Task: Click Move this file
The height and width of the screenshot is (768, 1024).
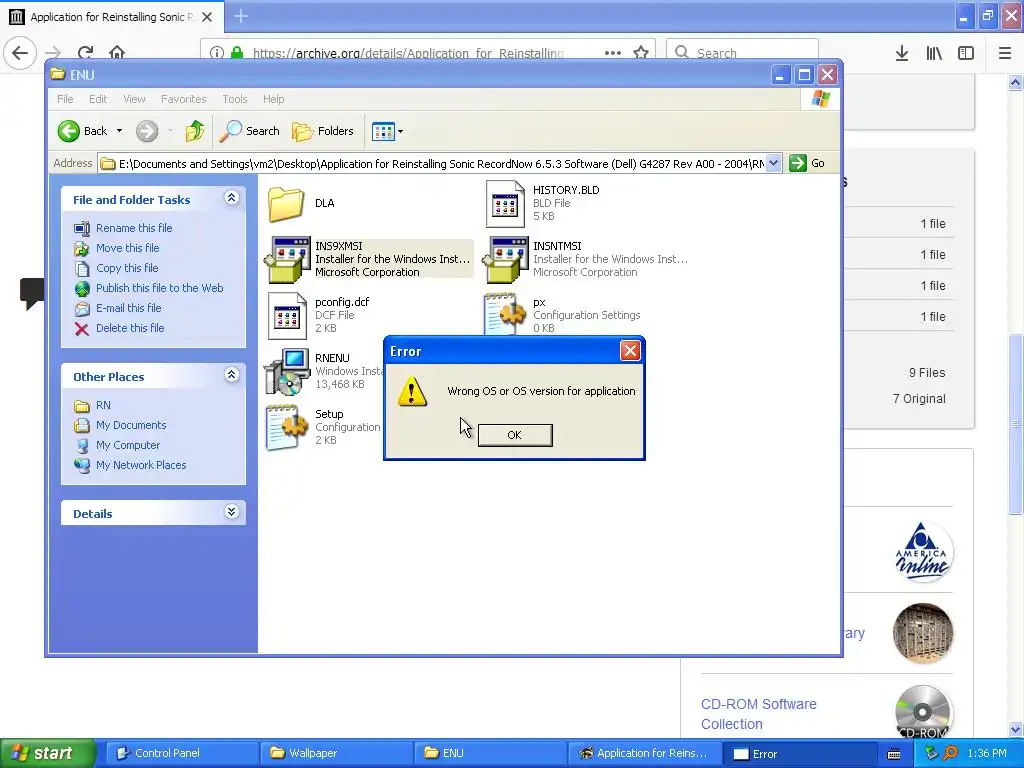Action: pyautogui.click(x=117, y=248)
